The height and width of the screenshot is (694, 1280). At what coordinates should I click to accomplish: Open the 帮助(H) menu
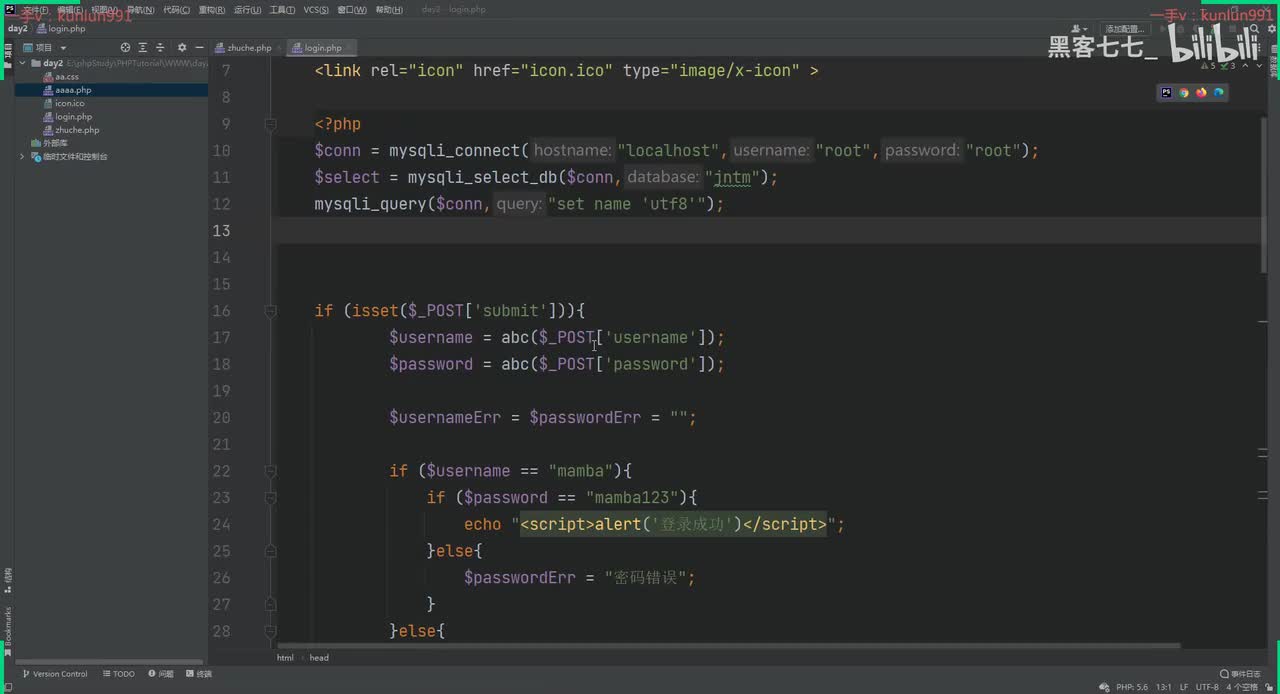pyautogui.click(x=389, y=10)
